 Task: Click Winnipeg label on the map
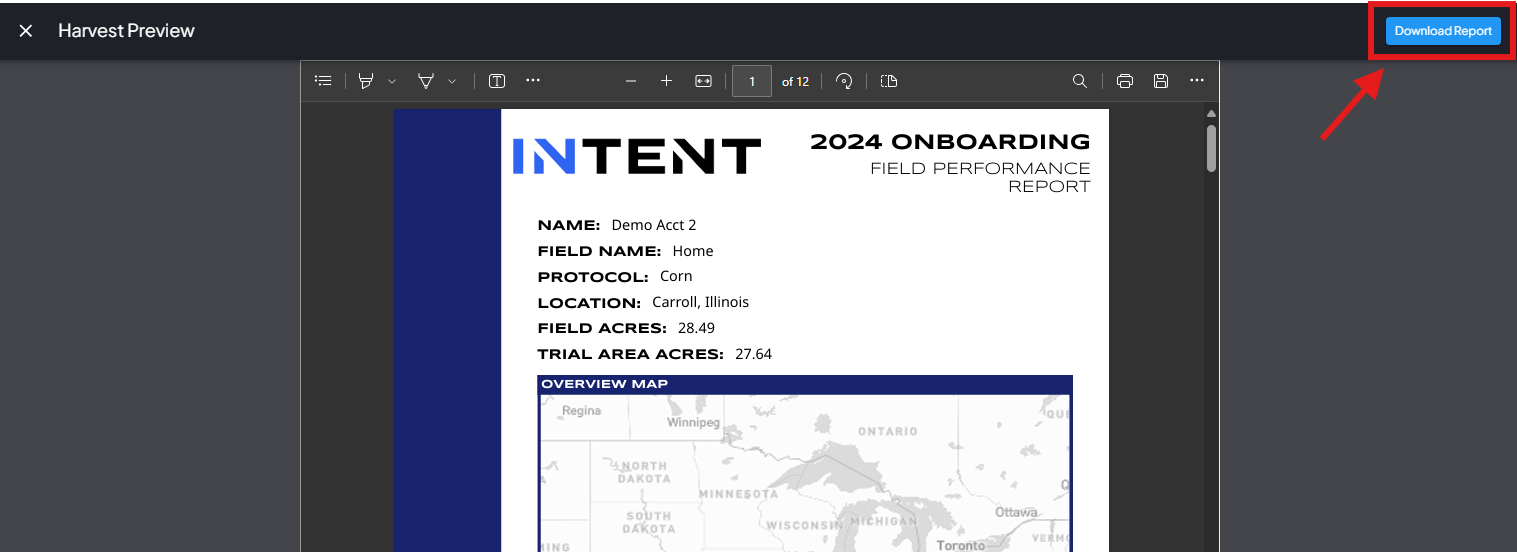click(x=694, y=423)
